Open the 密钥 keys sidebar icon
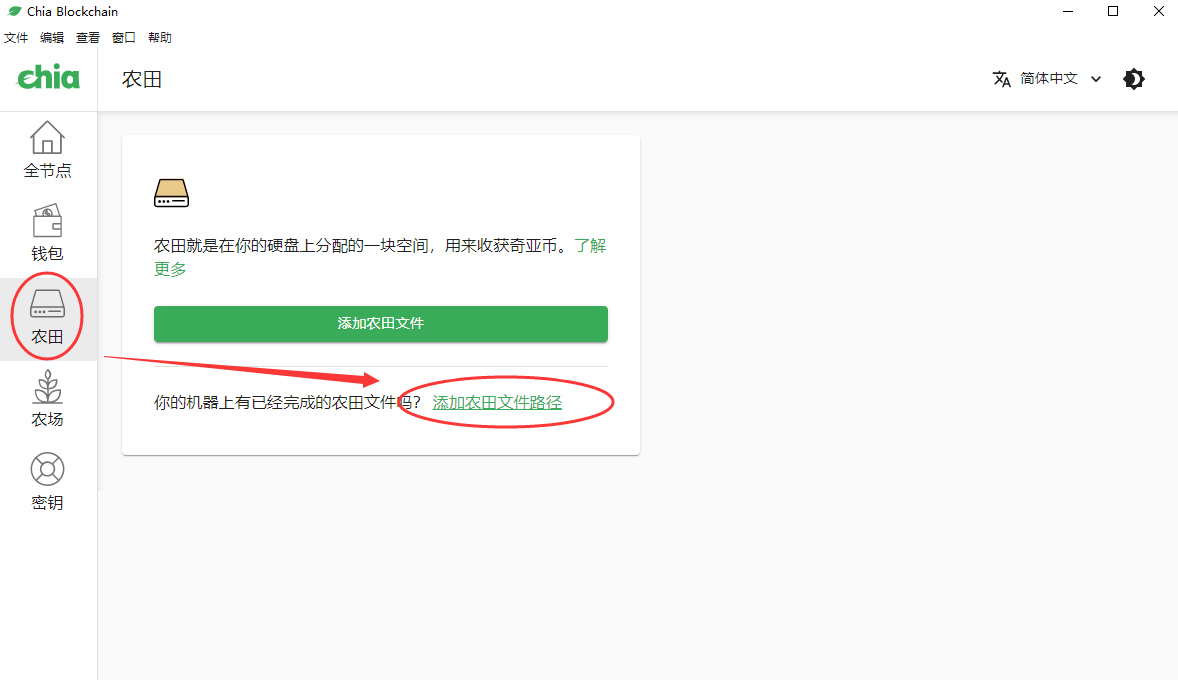This screenshot has height=680, width=1178. coord(47,470)
